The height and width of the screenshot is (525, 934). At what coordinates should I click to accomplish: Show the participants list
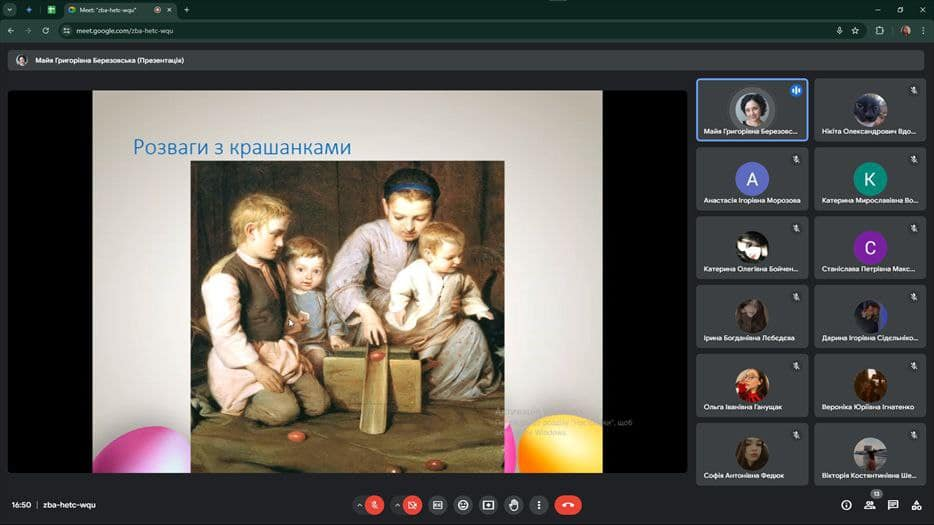tap(870, 505)
